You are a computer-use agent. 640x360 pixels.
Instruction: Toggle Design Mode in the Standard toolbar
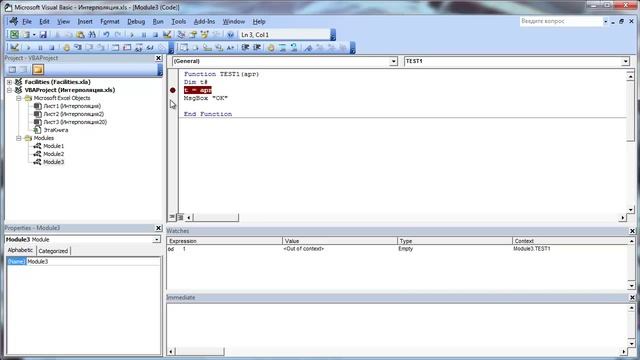click(167, 35)
